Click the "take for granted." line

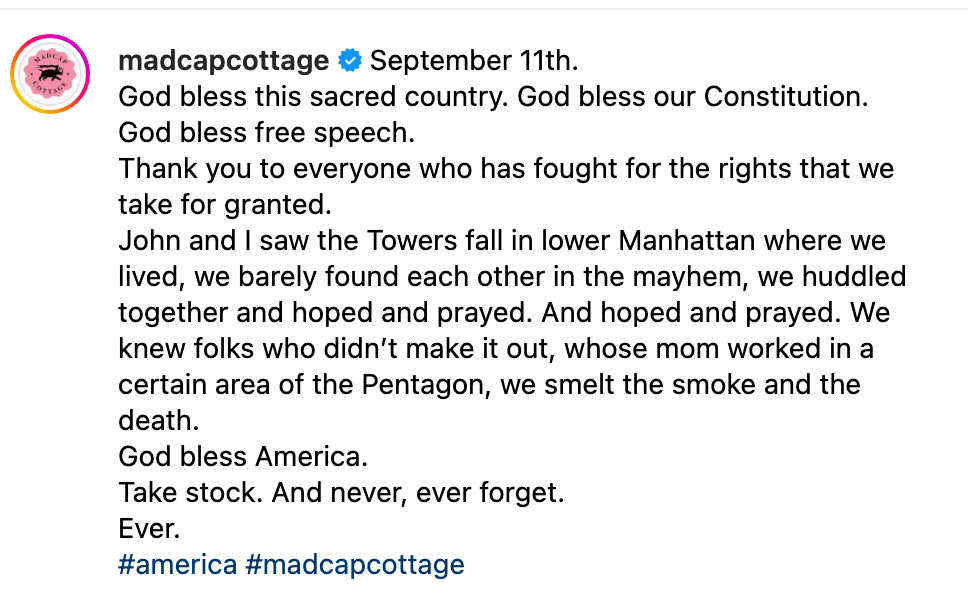224,205
